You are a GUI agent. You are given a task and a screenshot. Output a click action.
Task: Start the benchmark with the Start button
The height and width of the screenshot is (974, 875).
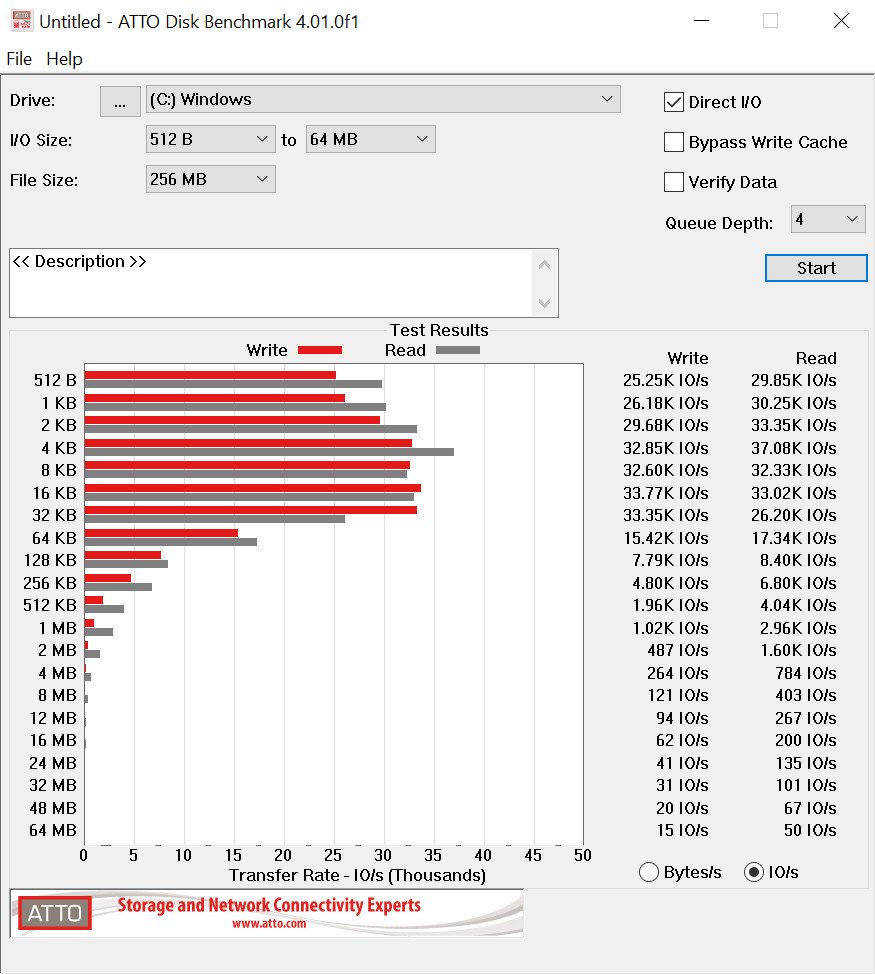pos(816,268)
